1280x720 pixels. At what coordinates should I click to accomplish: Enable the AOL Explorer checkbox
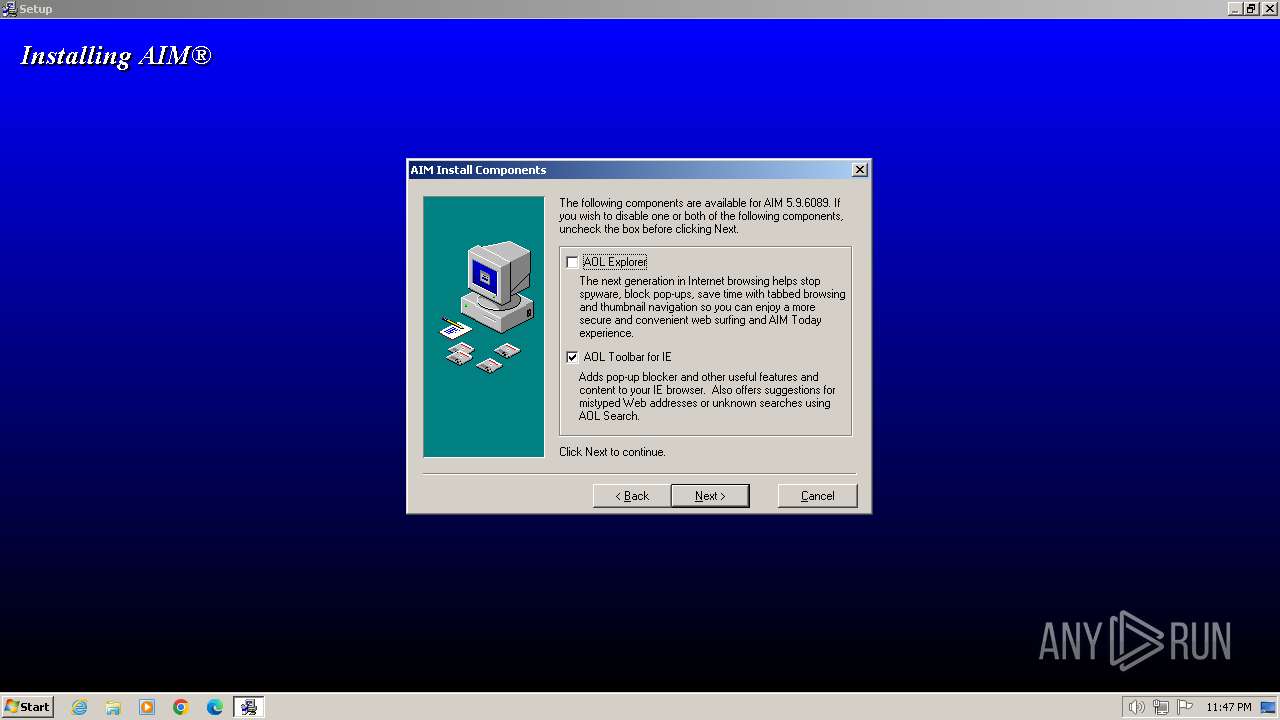tap(572, 262)
